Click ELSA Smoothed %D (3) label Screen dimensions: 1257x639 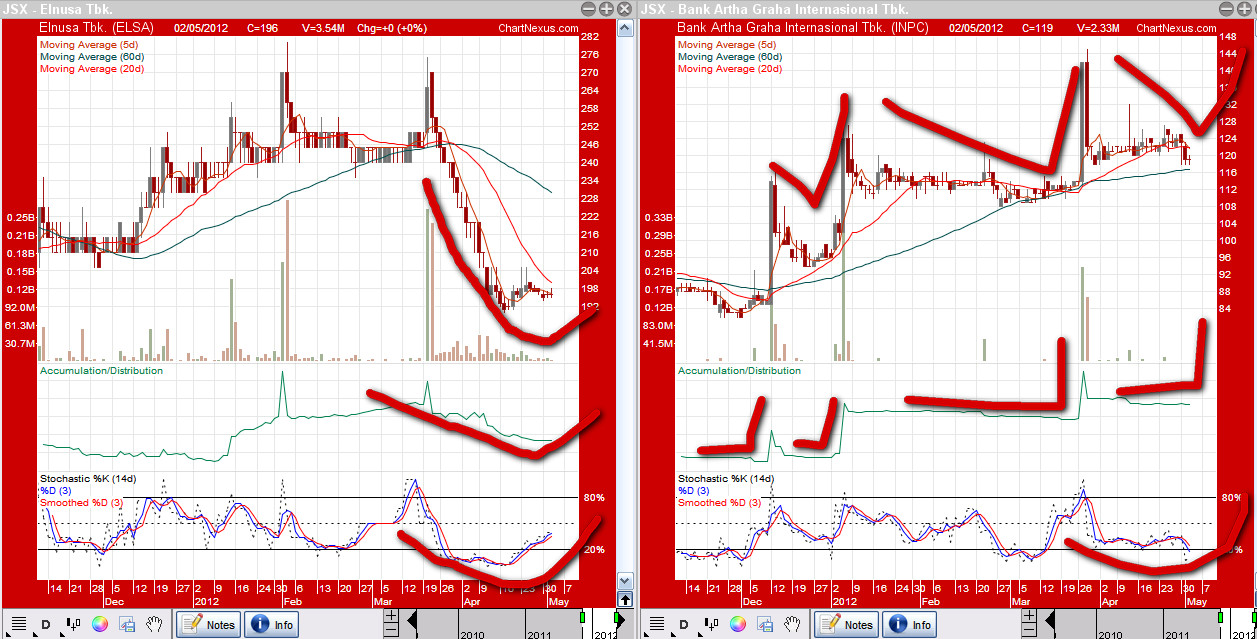(82, 502)
